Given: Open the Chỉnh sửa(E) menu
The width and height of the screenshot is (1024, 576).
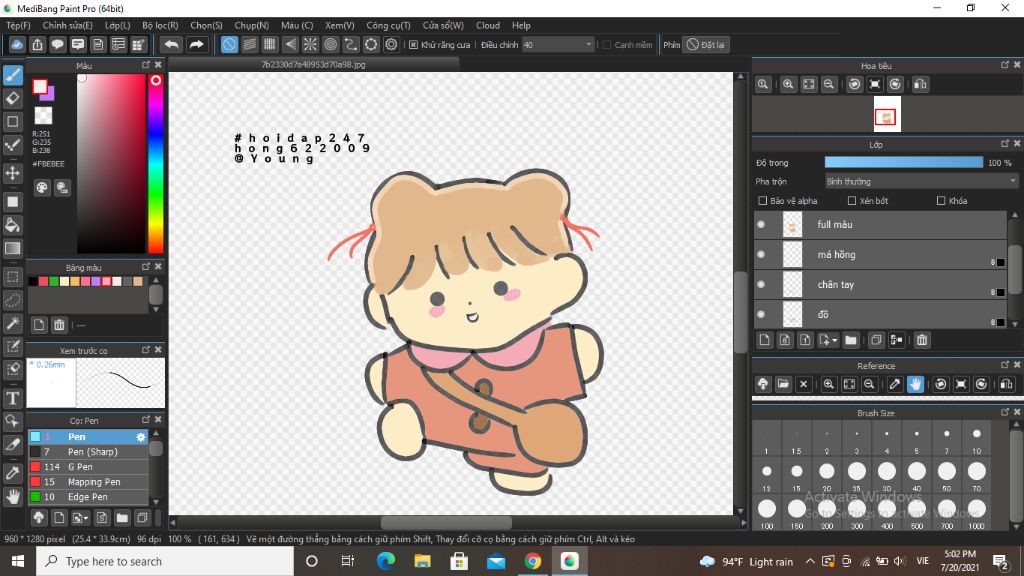Looking at the screenshot, I should [67, 25].
